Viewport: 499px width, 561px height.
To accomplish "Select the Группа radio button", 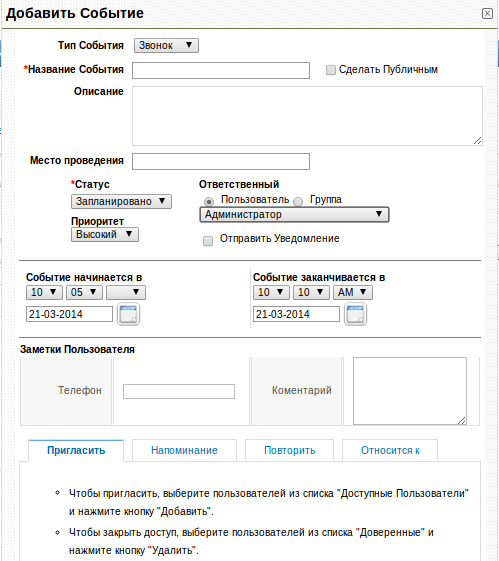I will point(298,201).
